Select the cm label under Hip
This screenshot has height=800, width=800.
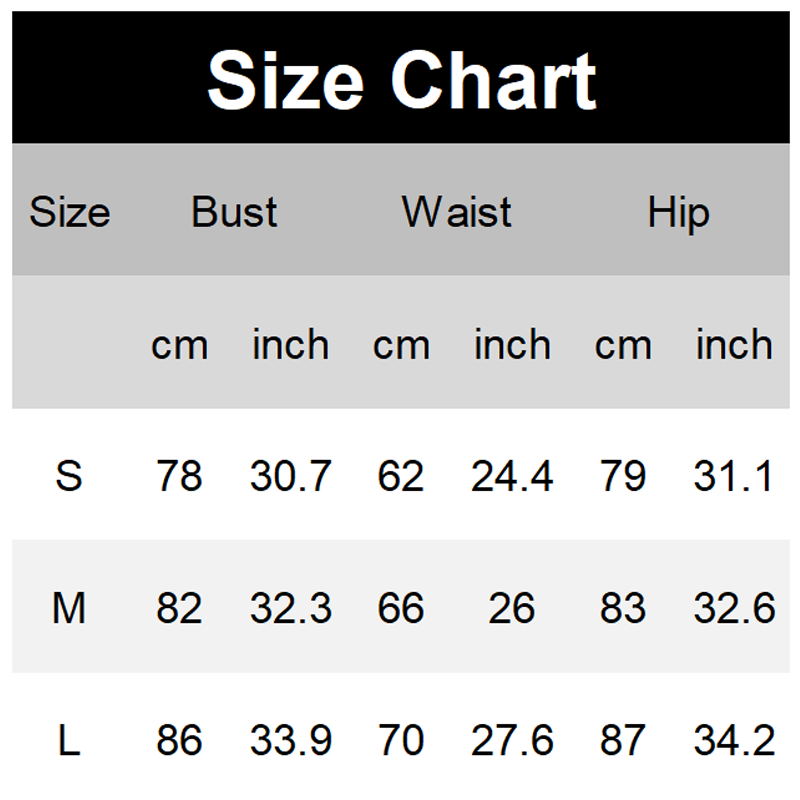pos(623,345)
